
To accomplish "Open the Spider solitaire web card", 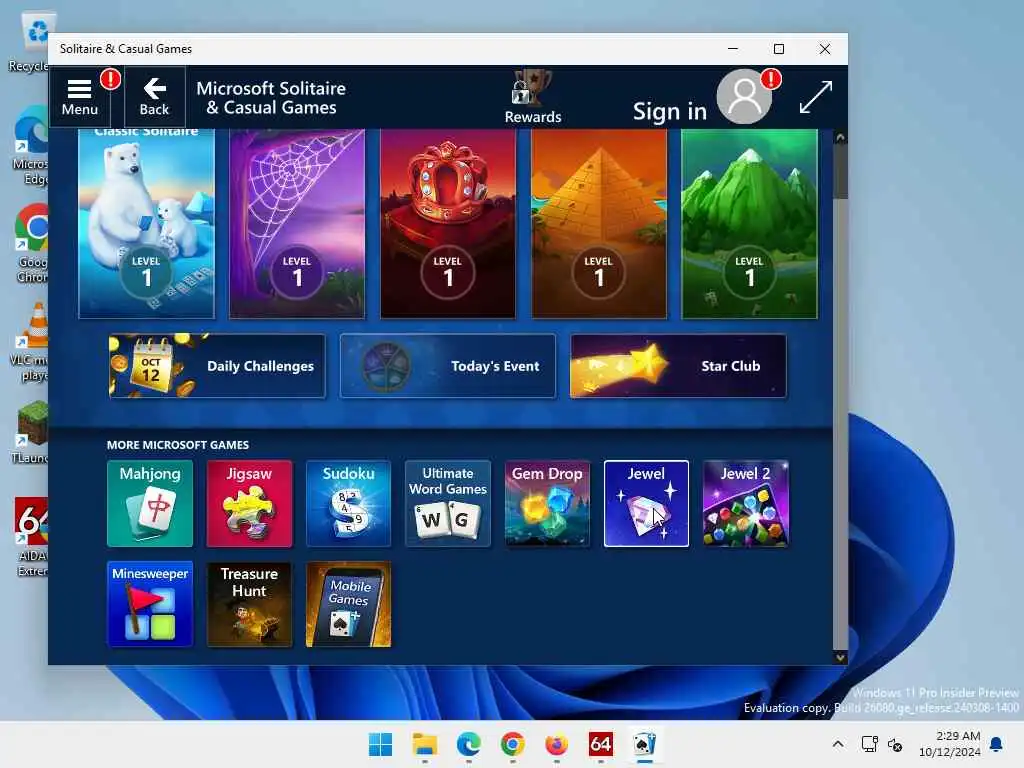I will [297, 223].
